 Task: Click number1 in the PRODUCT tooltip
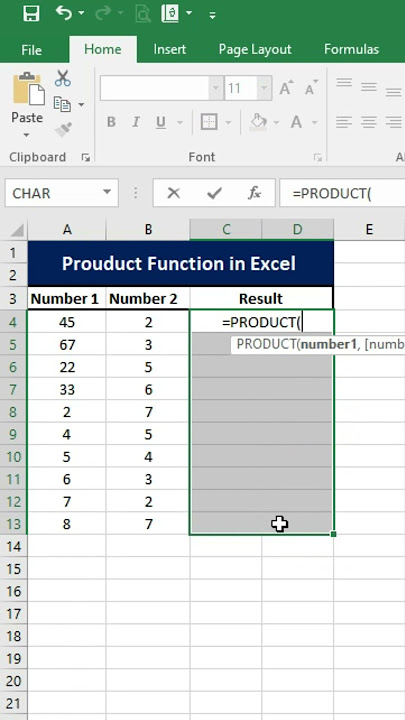click(x=327, y=345)
